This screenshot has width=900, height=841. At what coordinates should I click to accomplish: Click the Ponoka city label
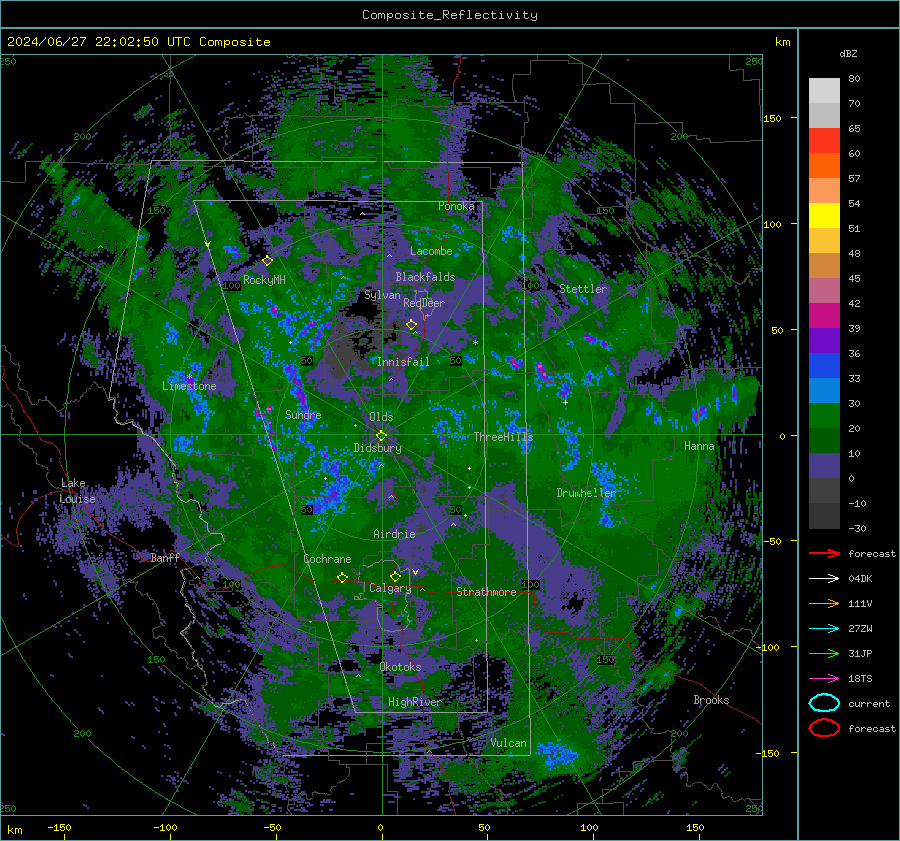[x=456, y=206]
